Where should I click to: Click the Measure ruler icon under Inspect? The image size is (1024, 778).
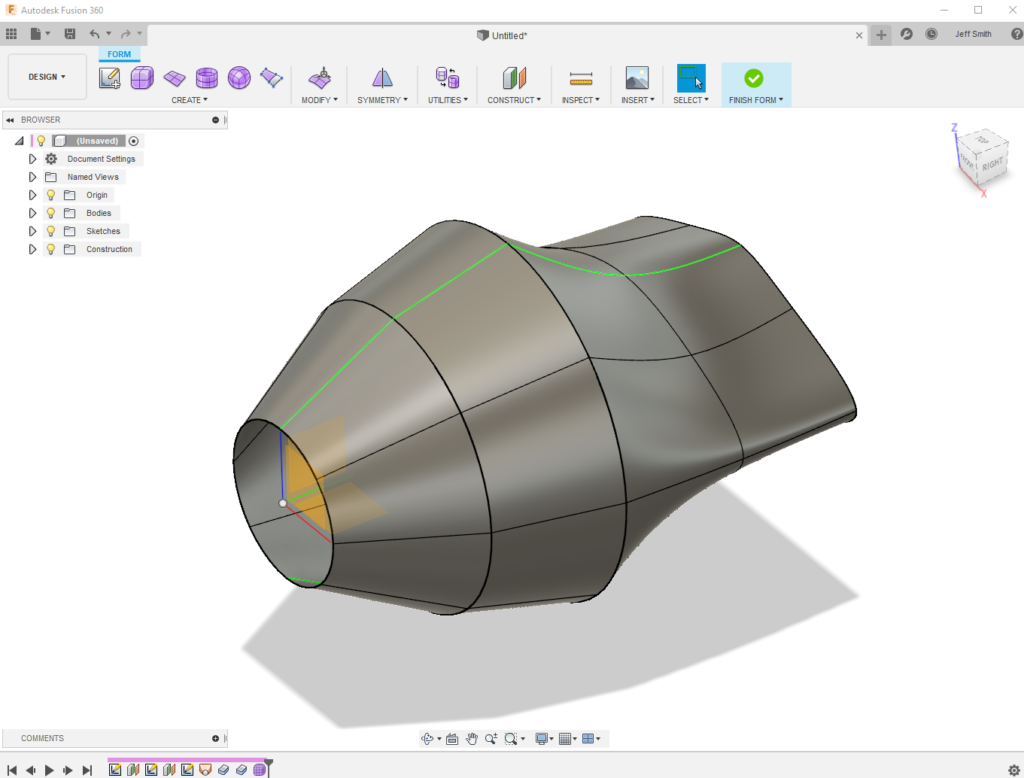(581, 78)
